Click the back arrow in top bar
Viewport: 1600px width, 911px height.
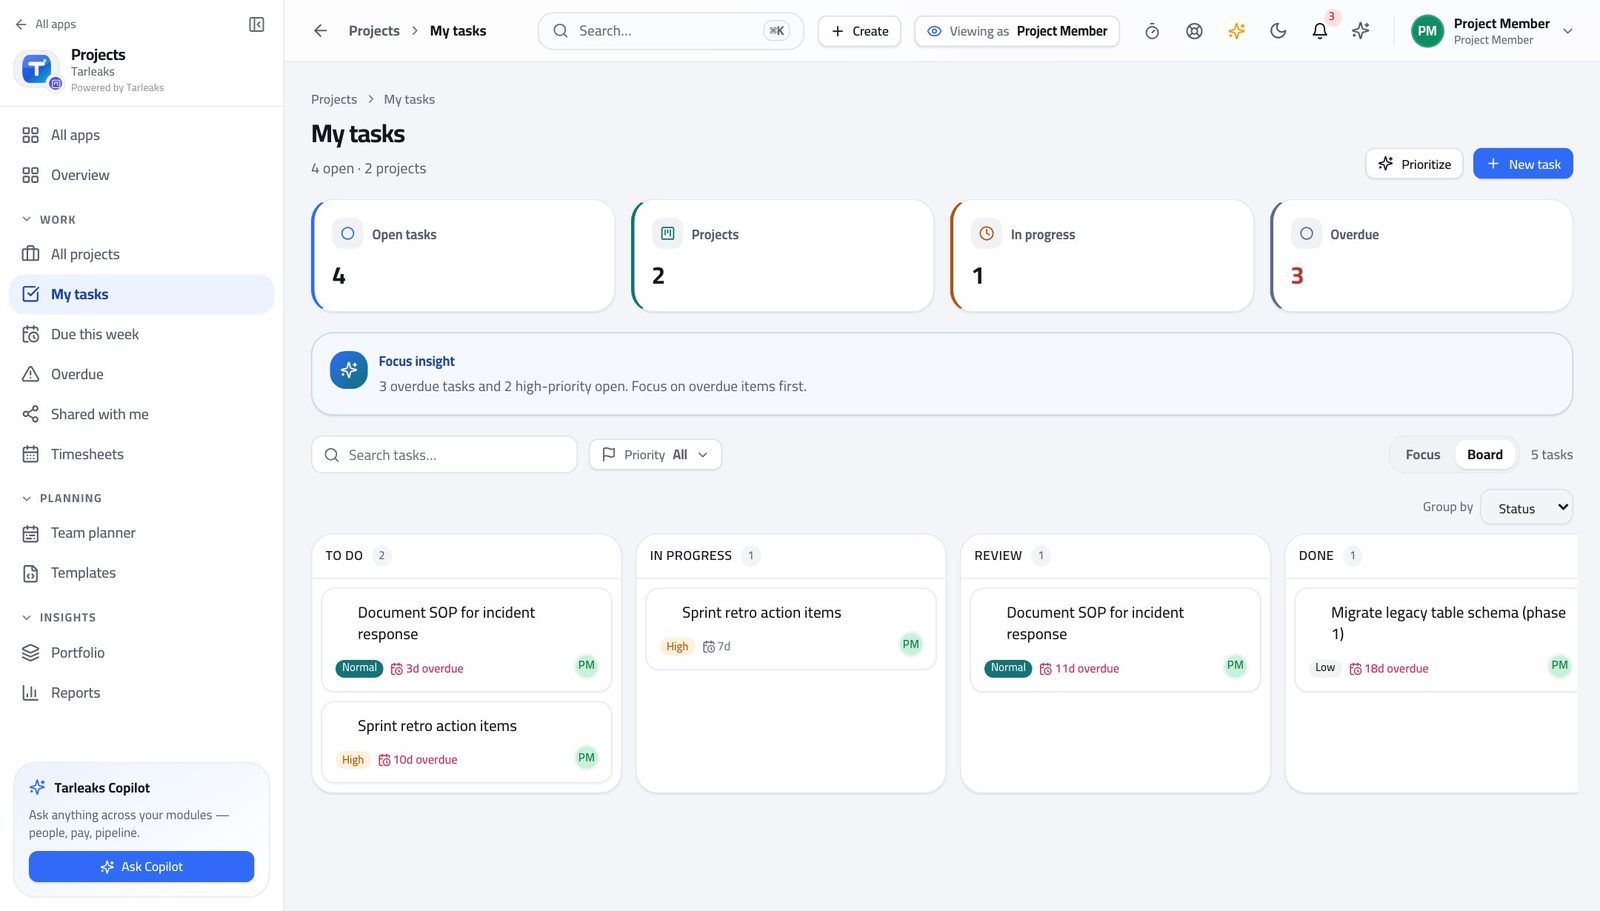320,31
